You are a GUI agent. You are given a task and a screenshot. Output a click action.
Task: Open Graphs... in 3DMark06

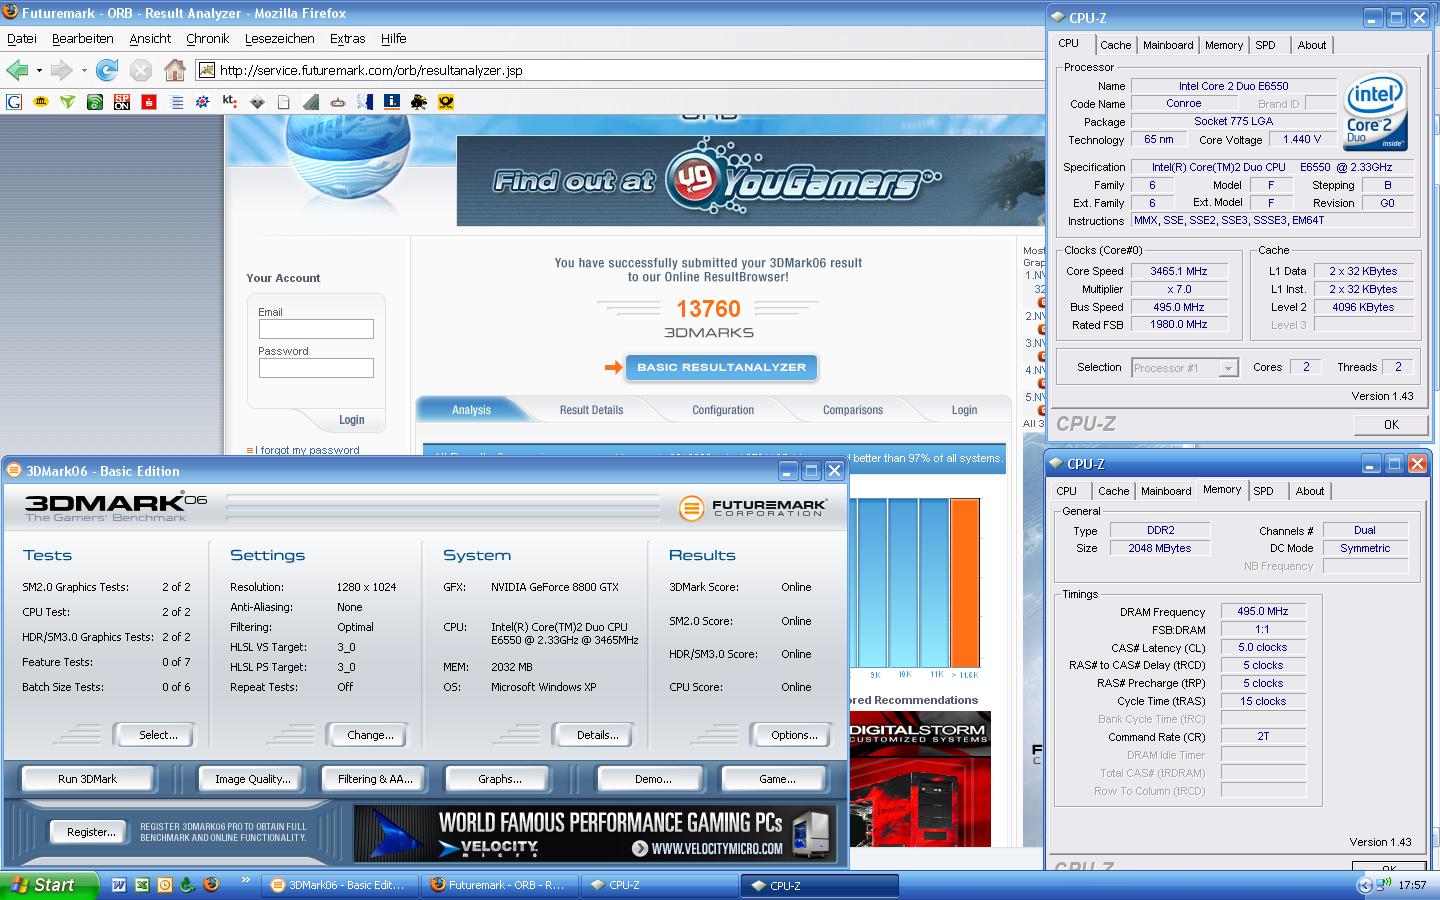pyautogui.click(x=499, y=779)
